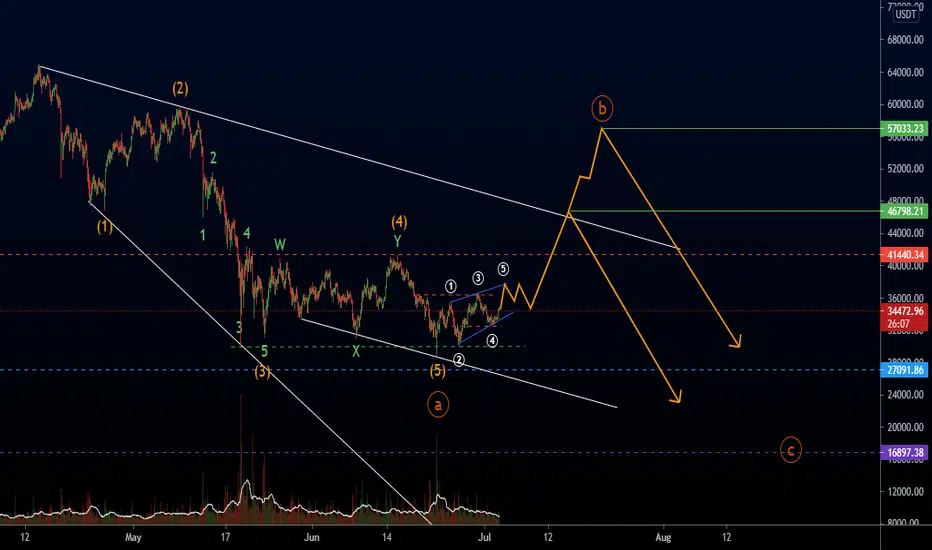932x550 pixels.
Task: Select the white circled 5 wave label
Action: click(x=503, y=269)
